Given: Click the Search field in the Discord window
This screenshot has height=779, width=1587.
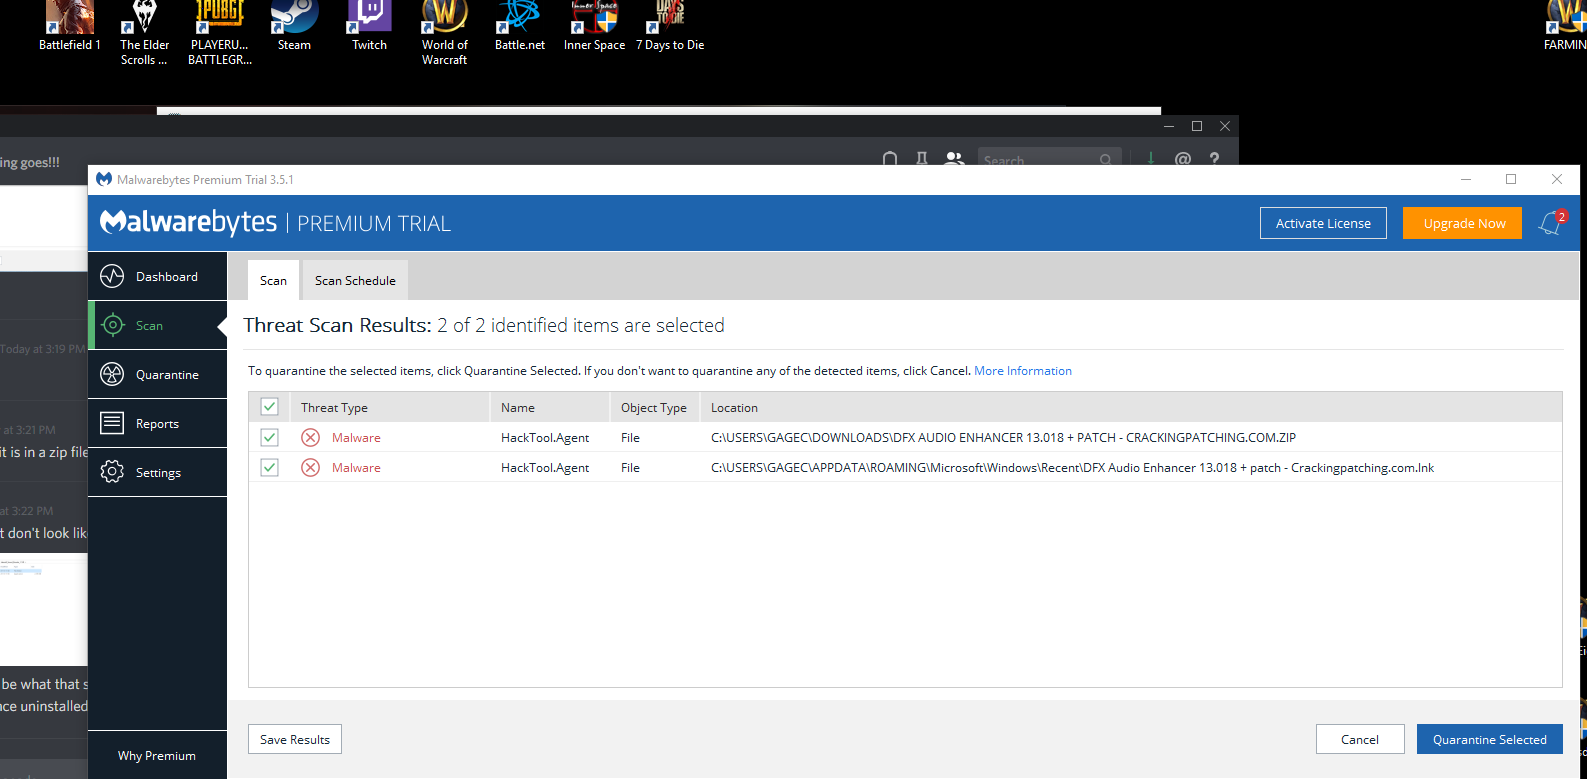Looking at the screenshot, I should tap(1048, 159).
